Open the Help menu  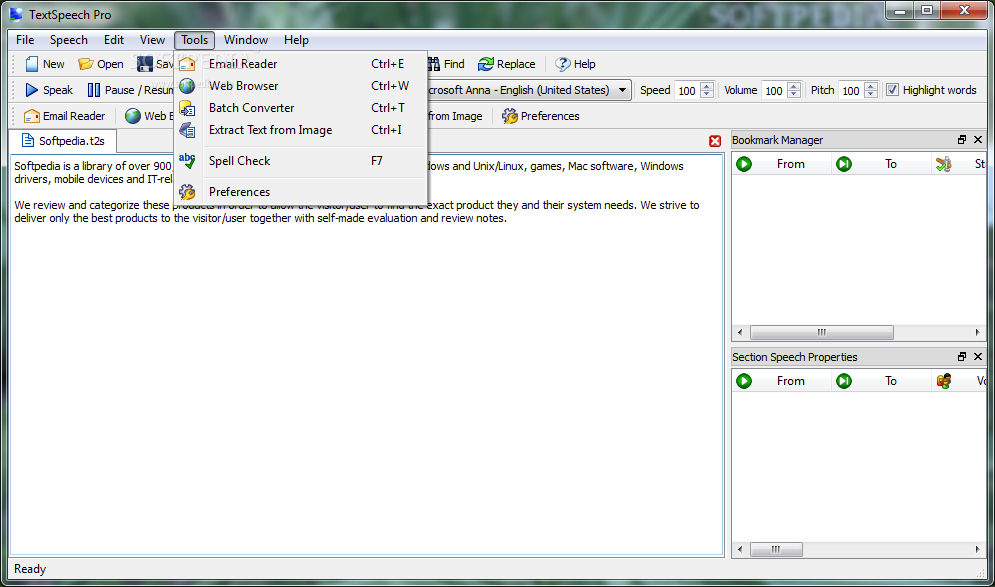point(296,40)
